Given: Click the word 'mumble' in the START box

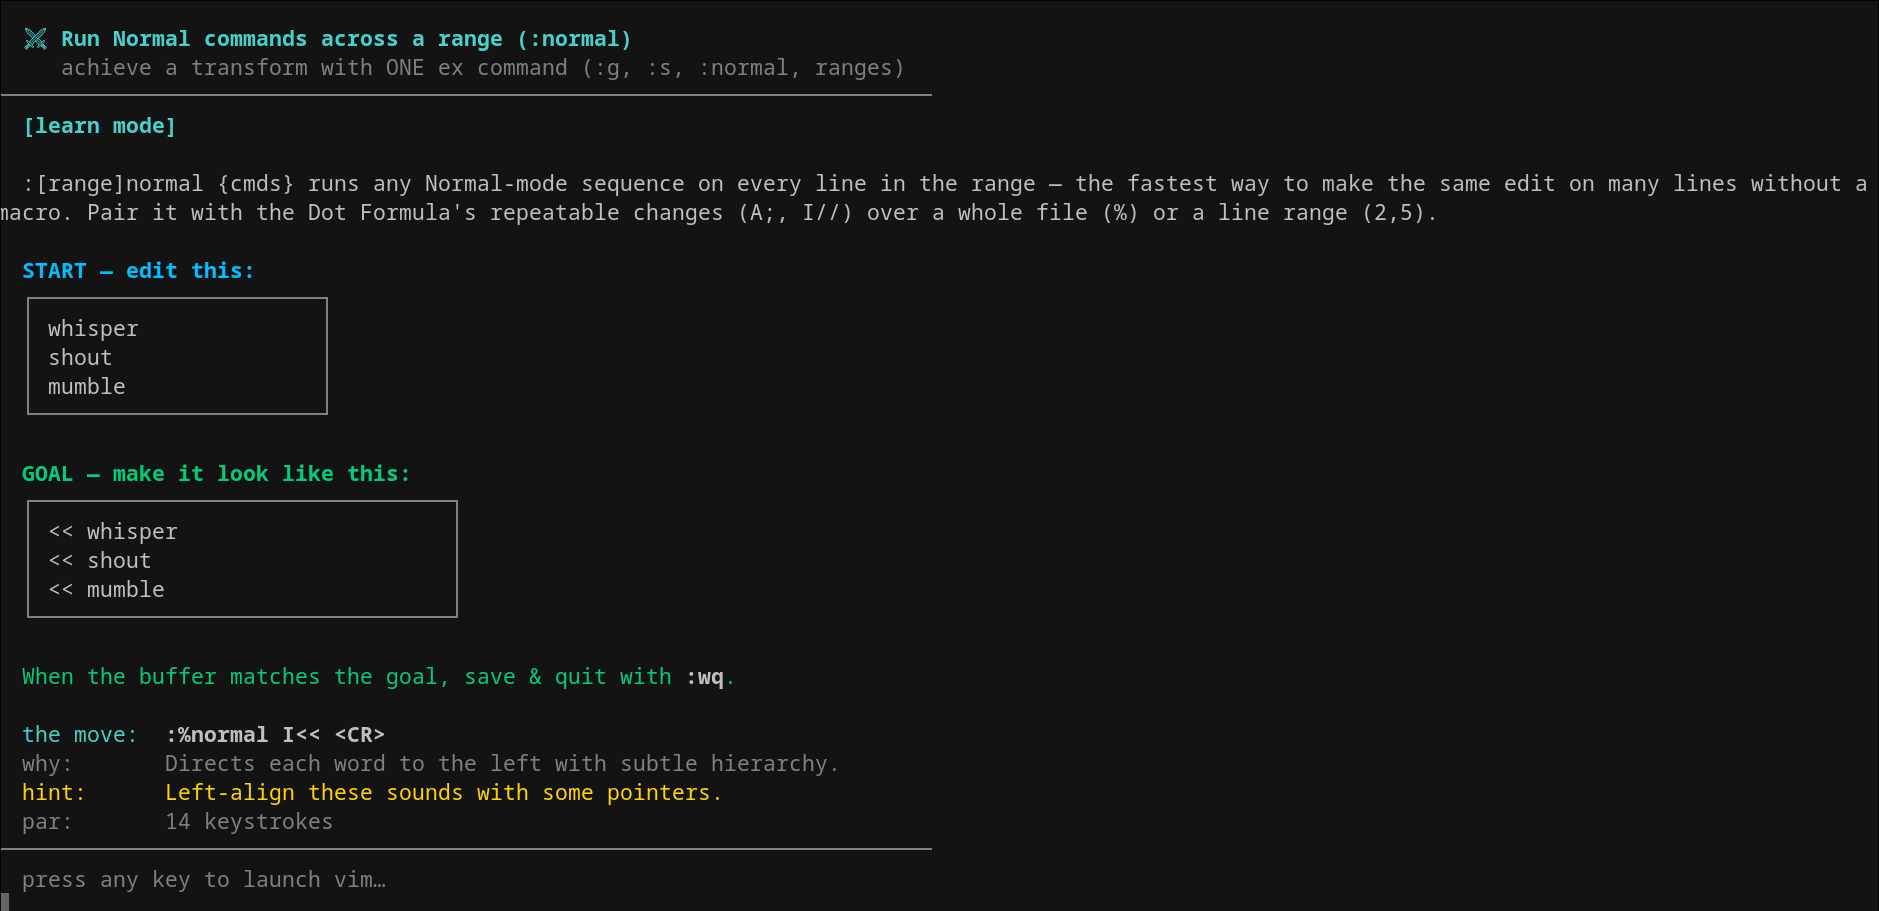Looking at the screenshot, I should (x=87, y=387).
